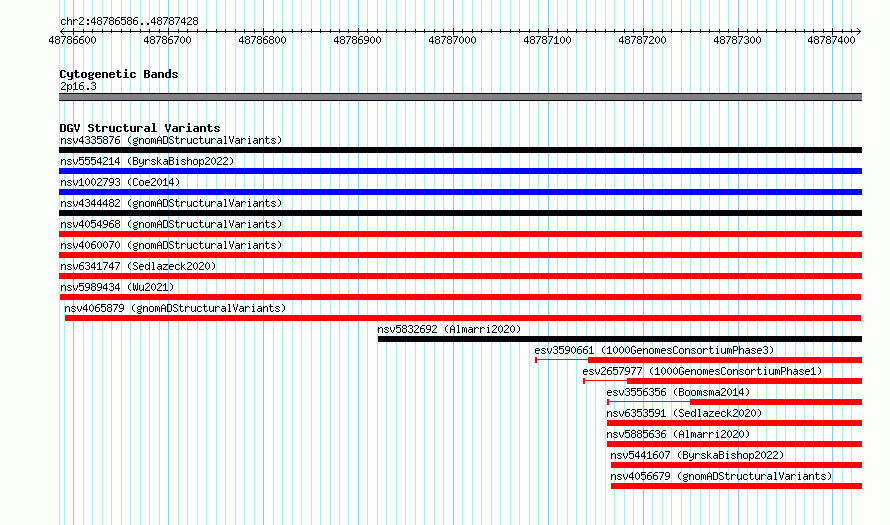Select the red bar under nsv5885636

pyautogui.click(x=734, y=444)
